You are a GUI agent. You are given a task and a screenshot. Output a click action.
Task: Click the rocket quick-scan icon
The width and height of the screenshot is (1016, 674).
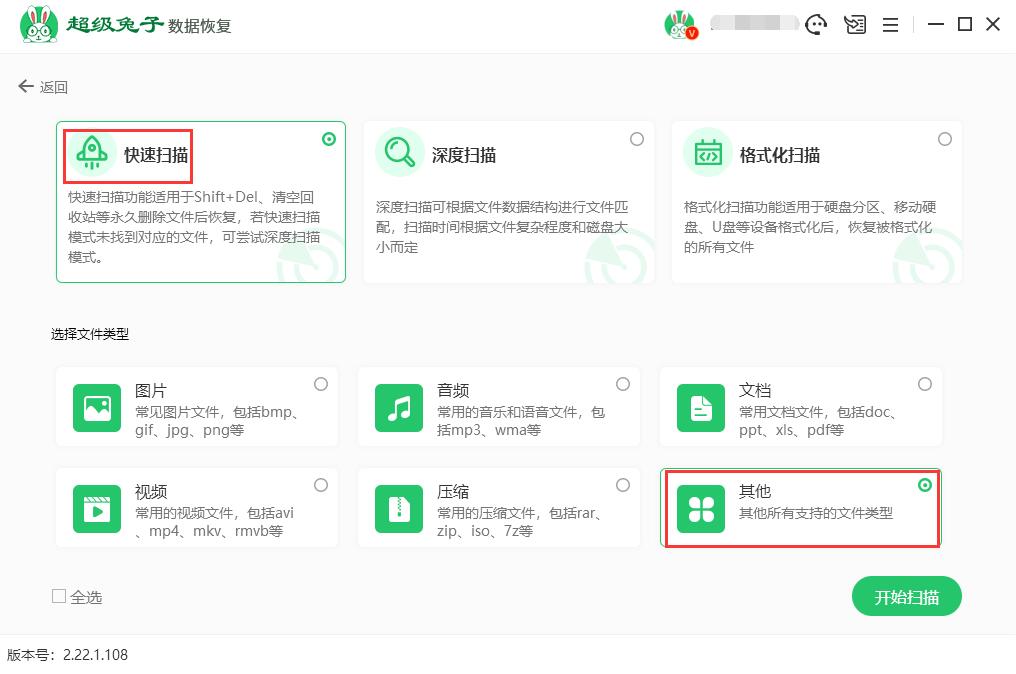(92, 153)
